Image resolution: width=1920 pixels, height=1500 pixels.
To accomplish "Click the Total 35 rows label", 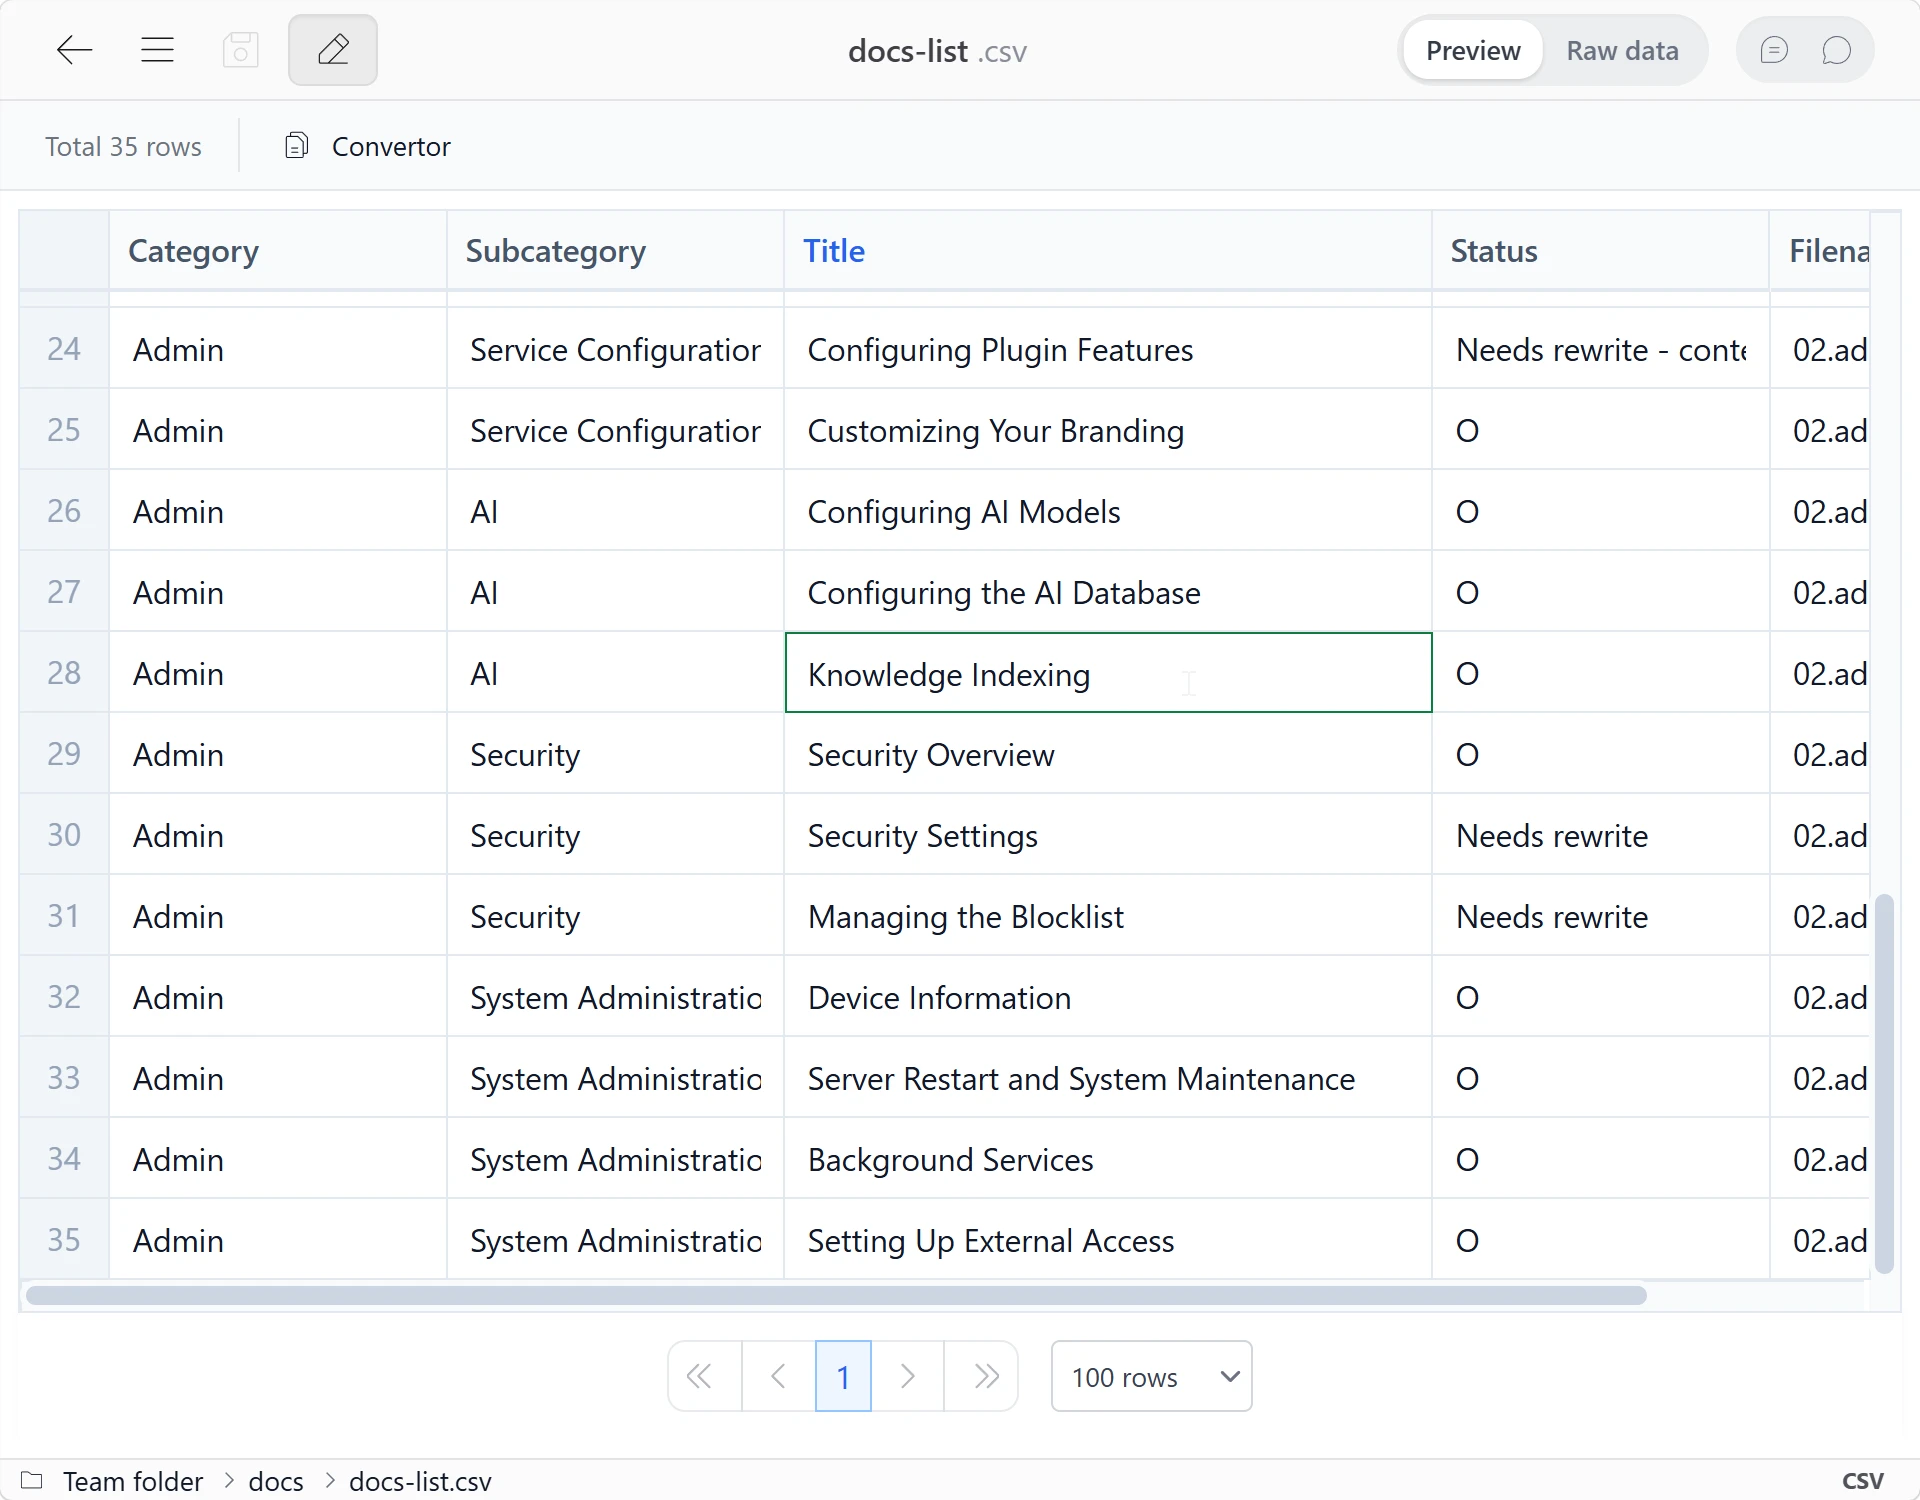I will pos(123,147).
